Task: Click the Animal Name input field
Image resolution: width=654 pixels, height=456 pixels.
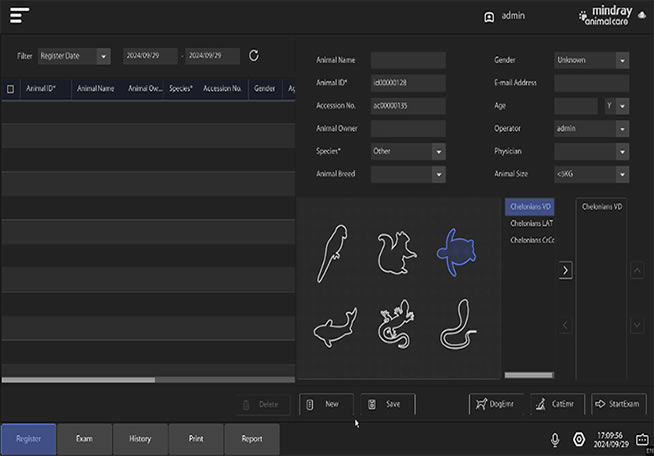Action: pos(408,60)
